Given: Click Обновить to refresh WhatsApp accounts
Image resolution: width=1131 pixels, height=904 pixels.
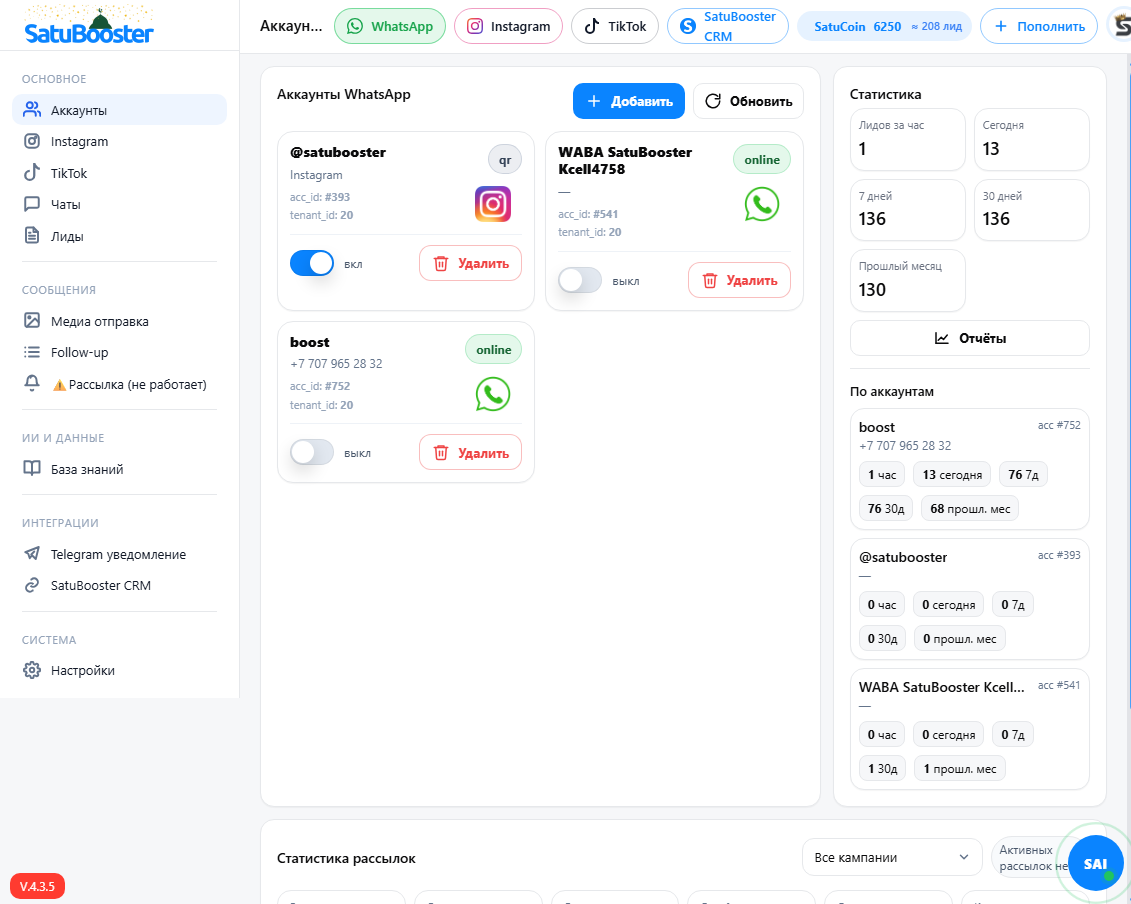Looking at the screenshot, I should [748, 101].
